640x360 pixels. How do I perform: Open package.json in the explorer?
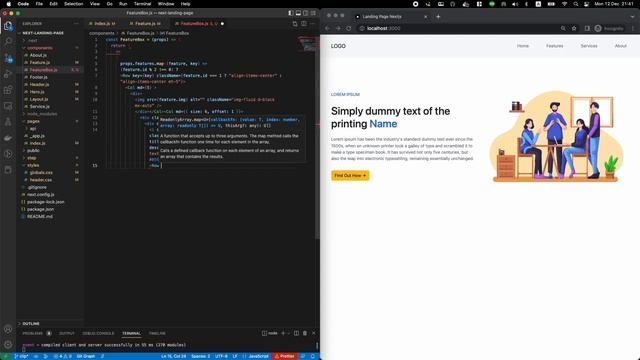40,209
